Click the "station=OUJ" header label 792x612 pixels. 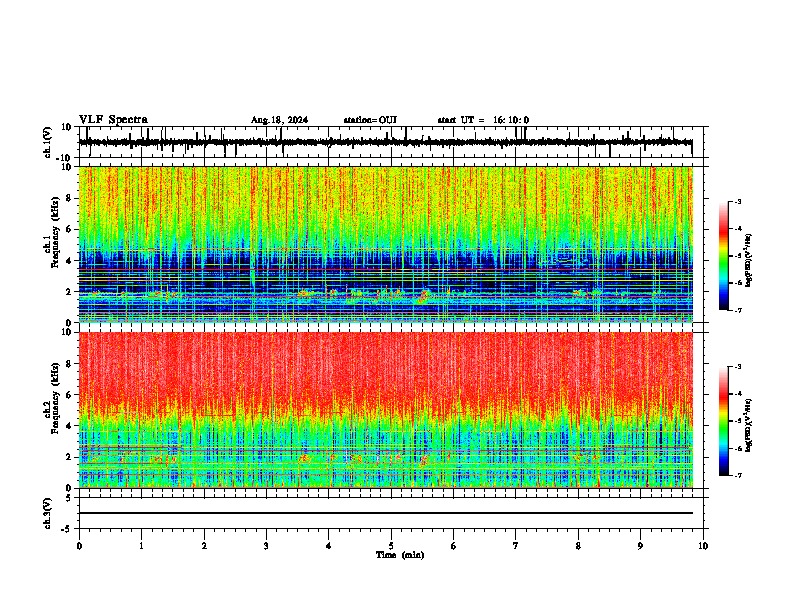[x=370, y=120]
